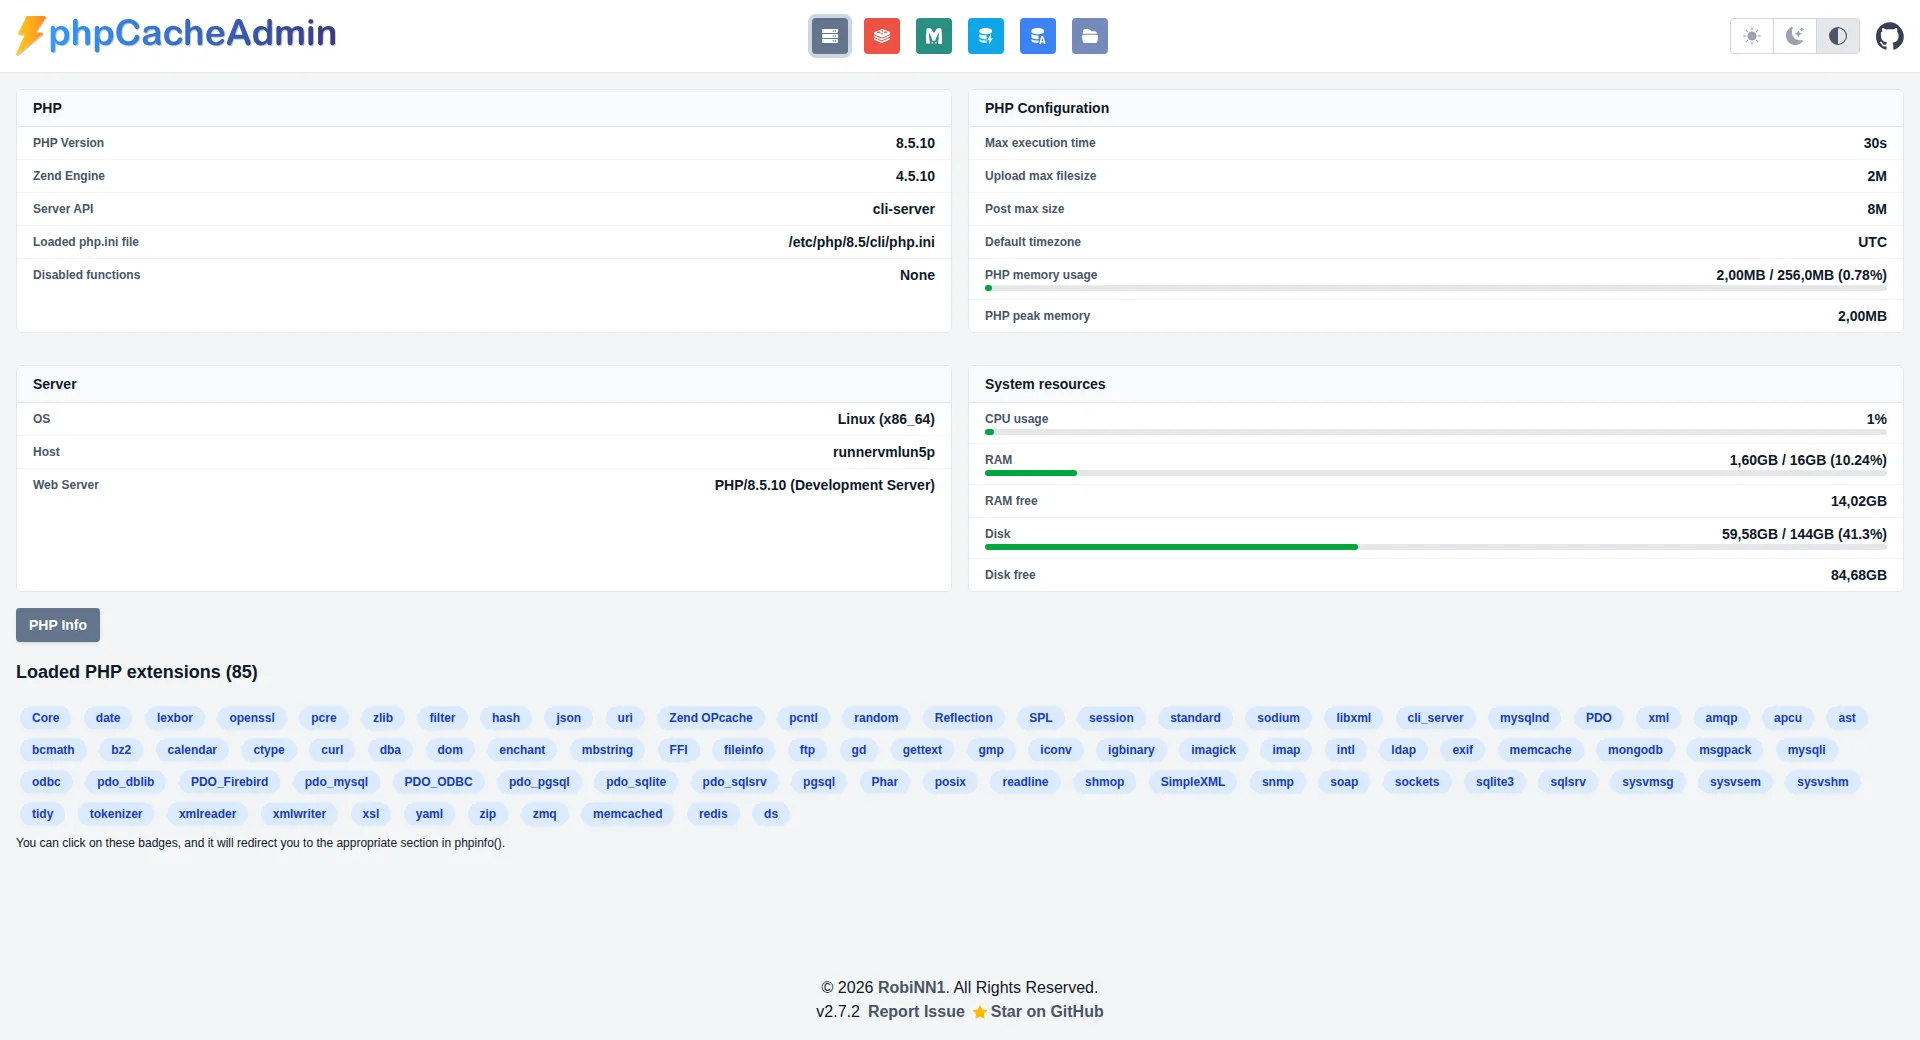Click the PHP memory usage progress bar
Image resolution: width=1920 pixels, height=1040 pixels.
tap(1436, 288)
